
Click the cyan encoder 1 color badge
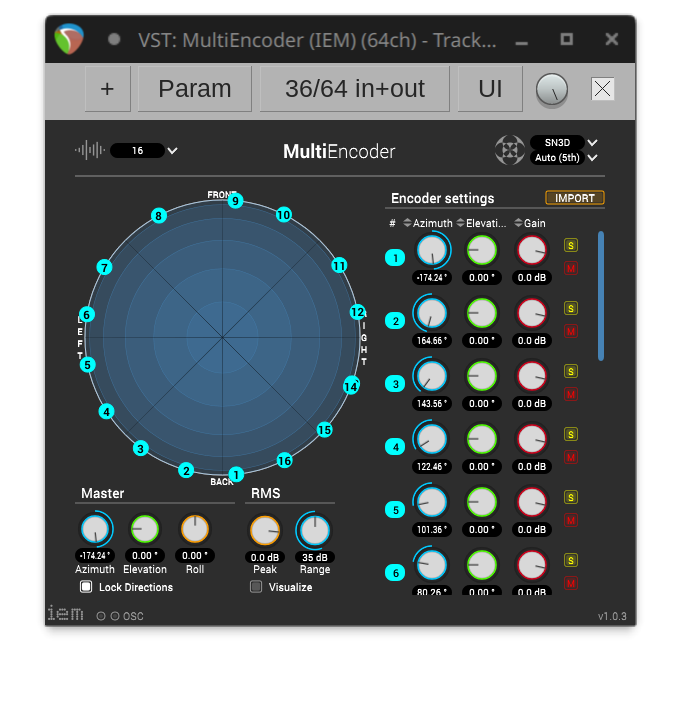pyautogui.click(x=395, y=258)
